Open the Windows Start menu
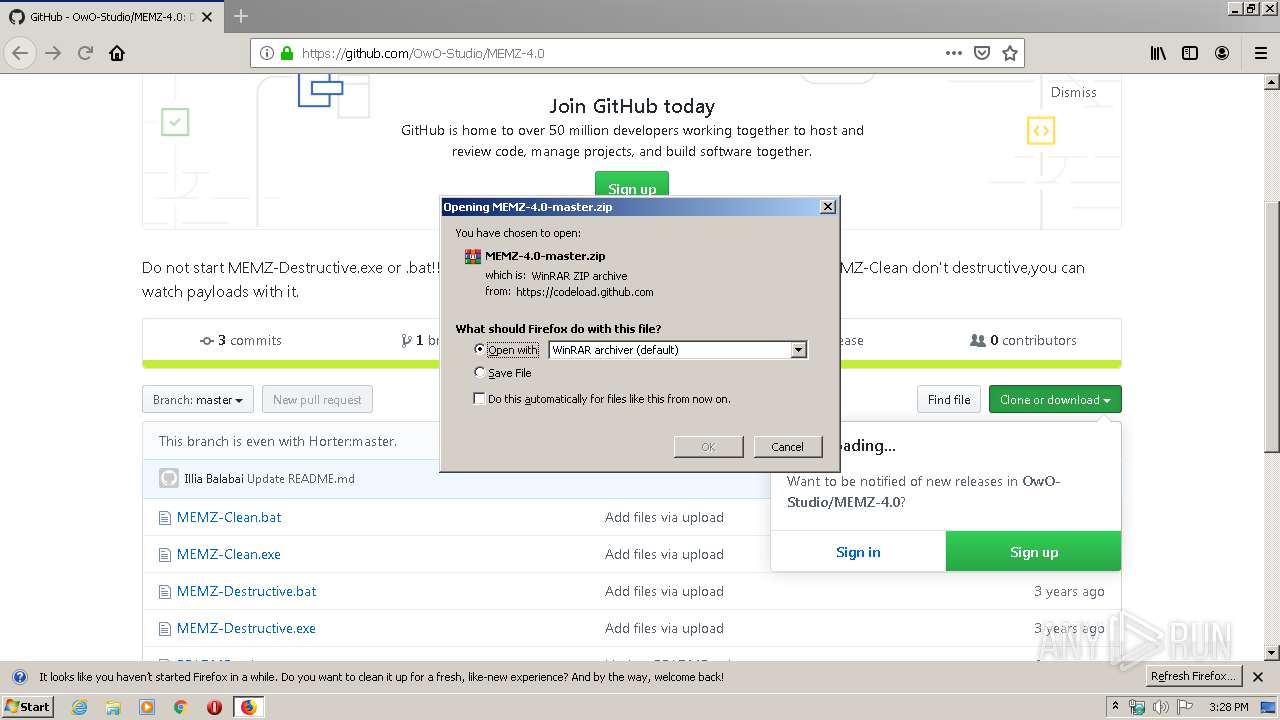Viewport: 1280px width, 720px height. (28, 707)
